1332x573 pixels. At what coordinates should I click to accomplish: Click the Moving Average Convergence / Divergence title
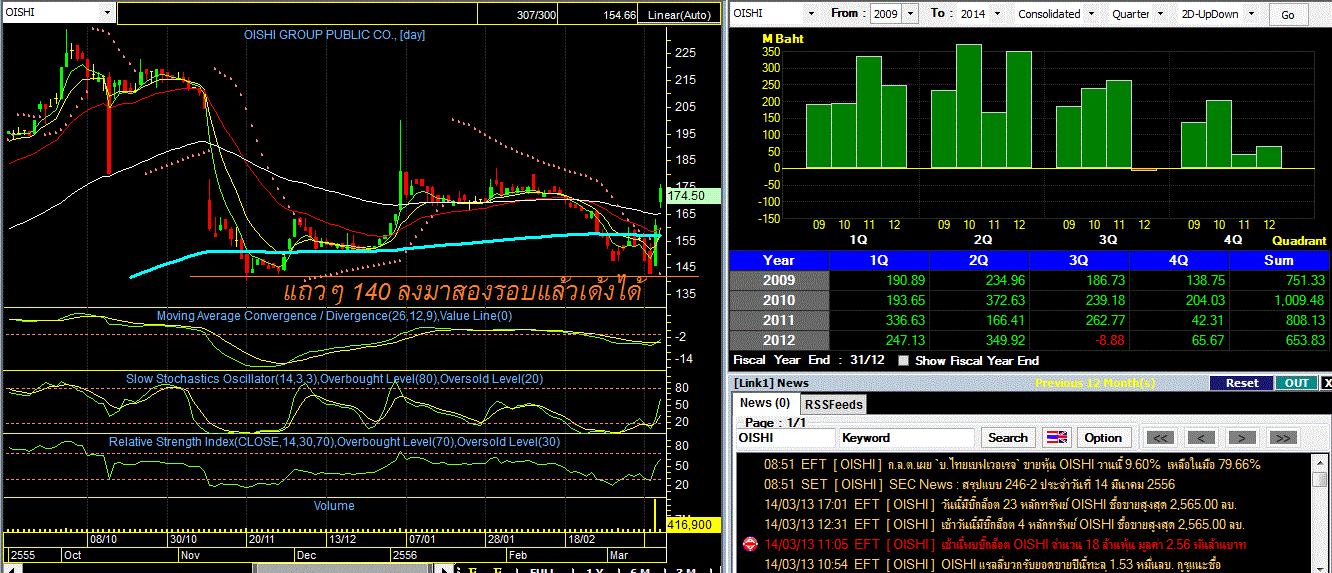click(x=335, y=316)
